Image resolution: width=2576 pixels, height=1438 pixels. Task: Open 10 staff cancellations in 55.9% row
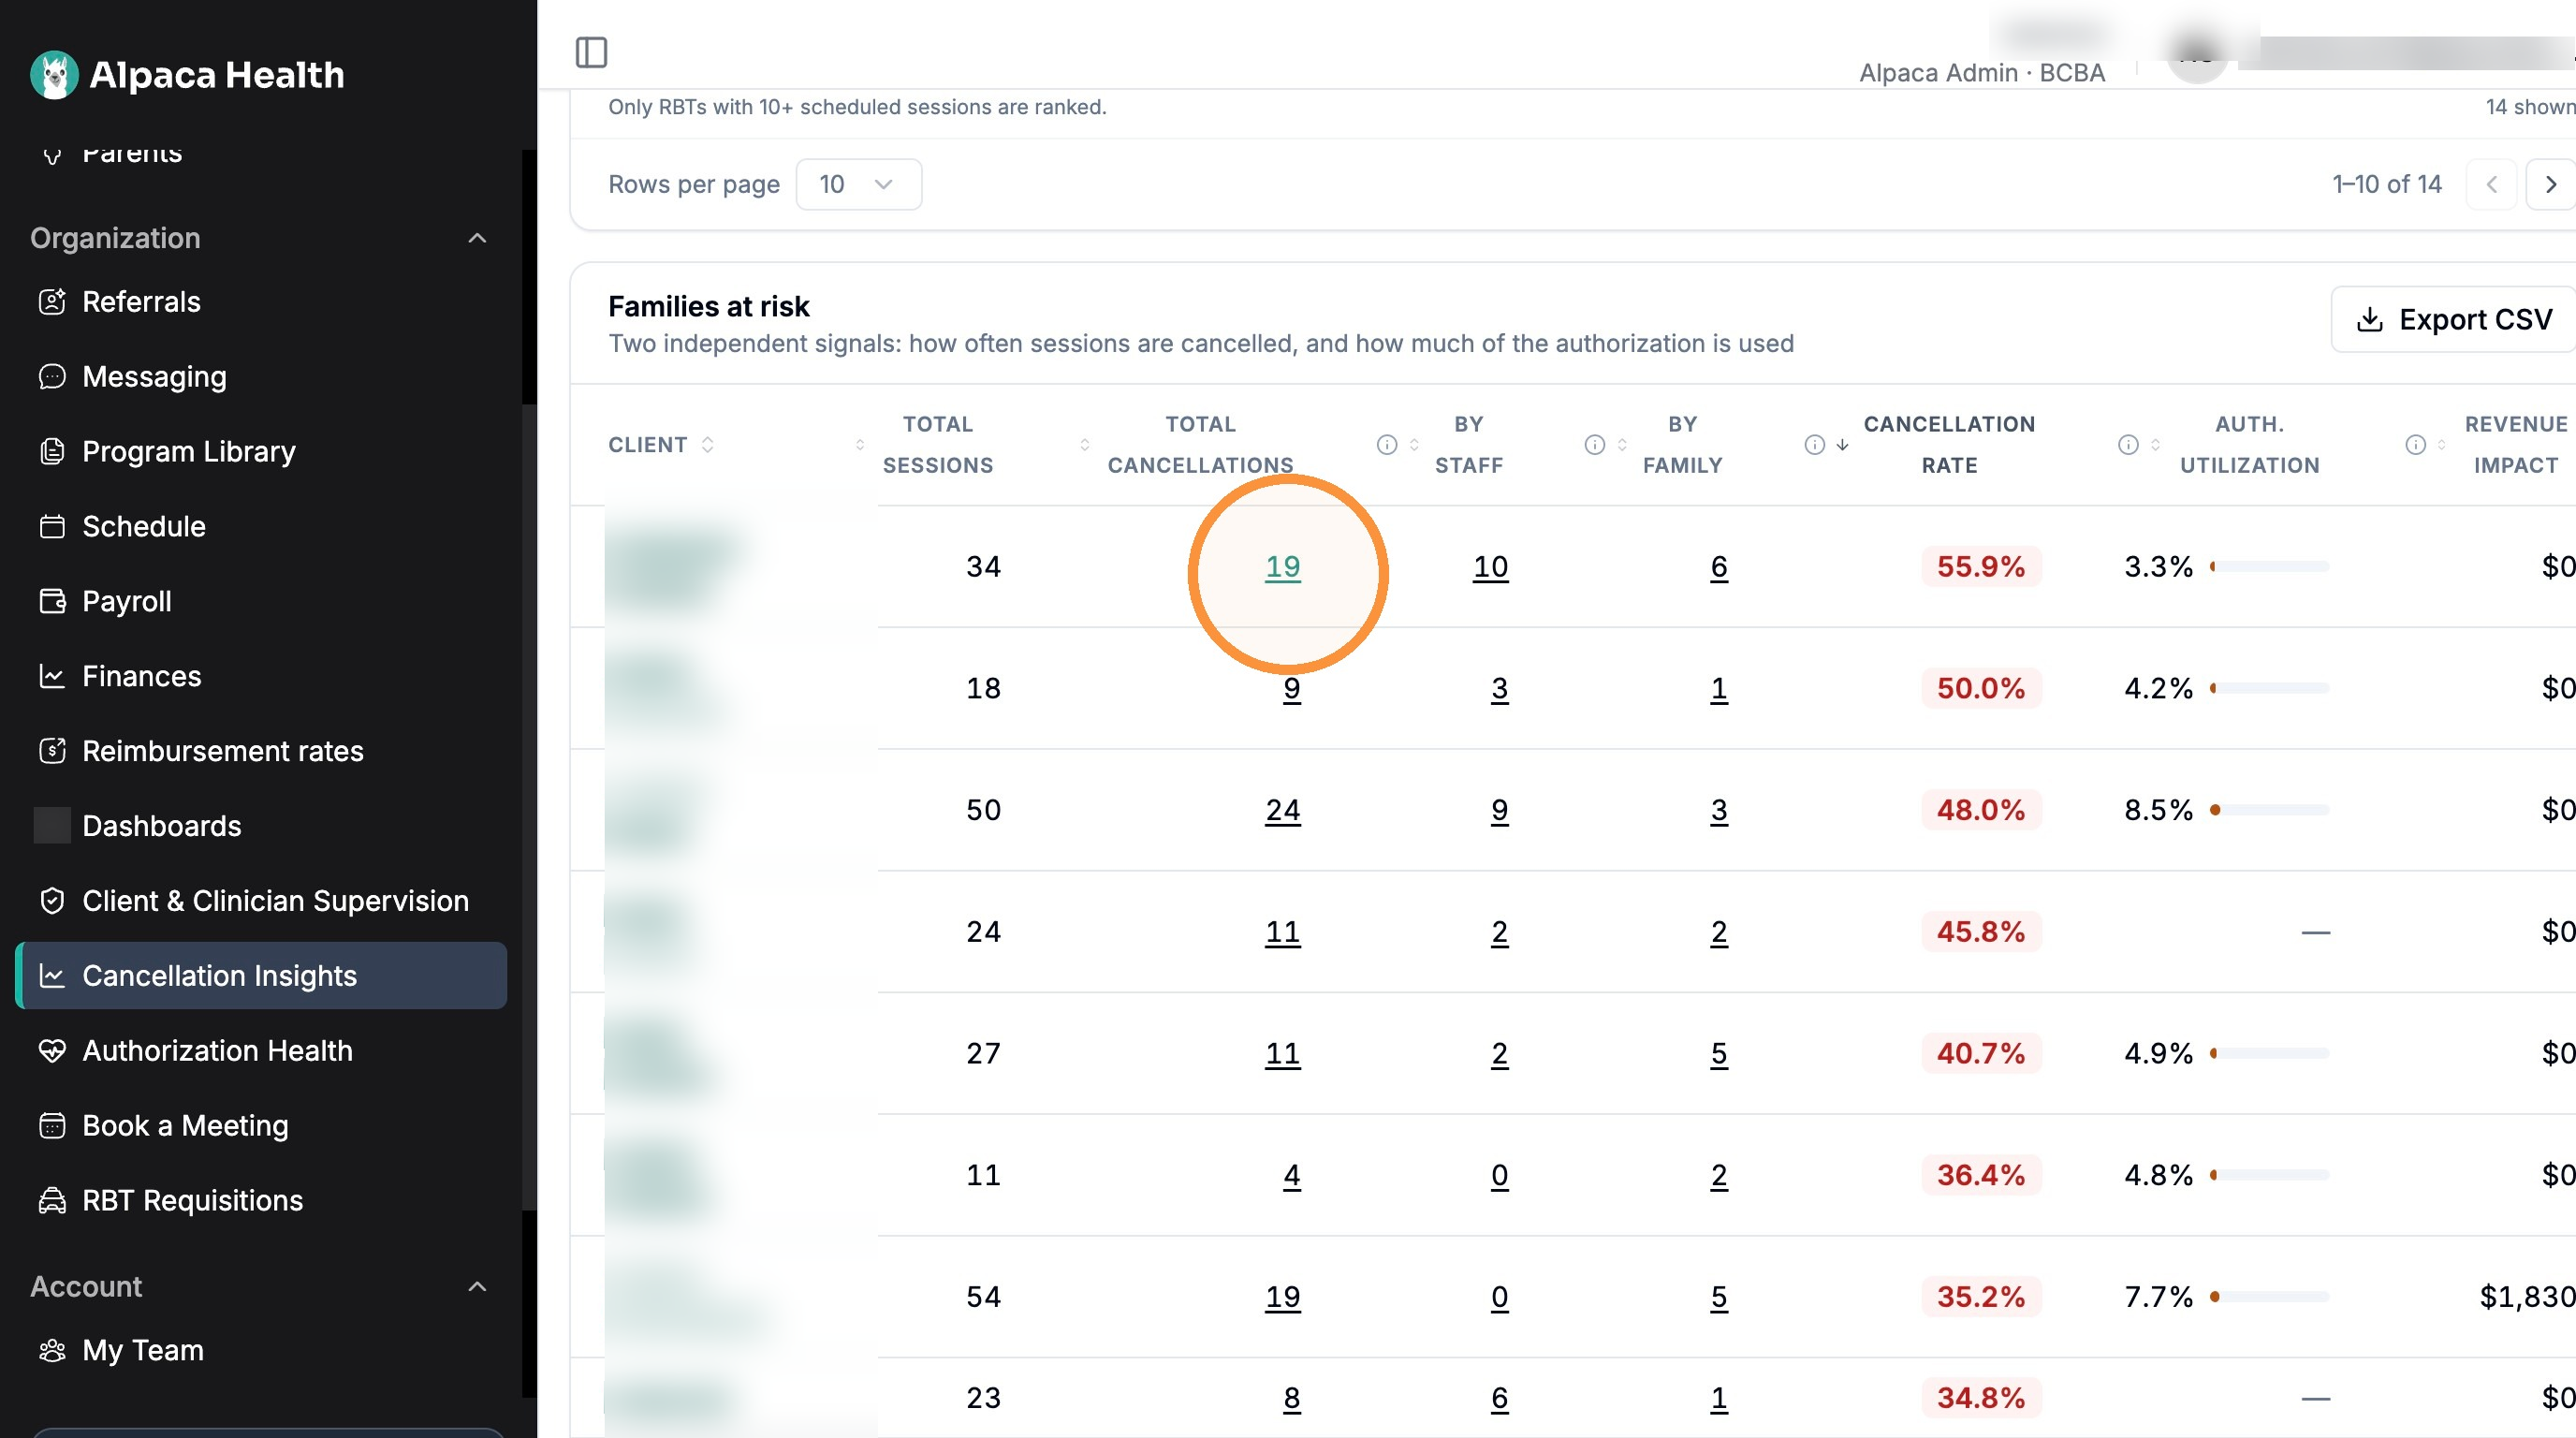tap(1490, 567)
